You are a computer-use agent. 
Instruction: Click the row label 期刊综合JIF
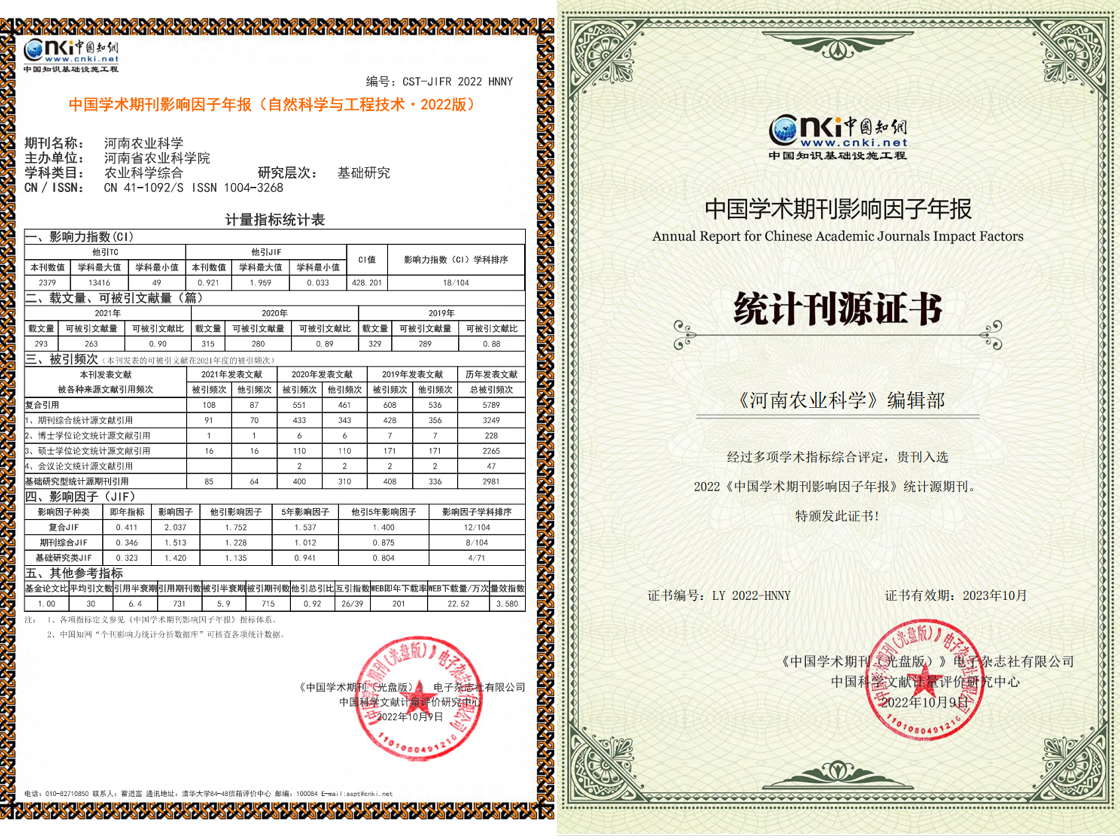pyautogui.click(x=64, y=543)
